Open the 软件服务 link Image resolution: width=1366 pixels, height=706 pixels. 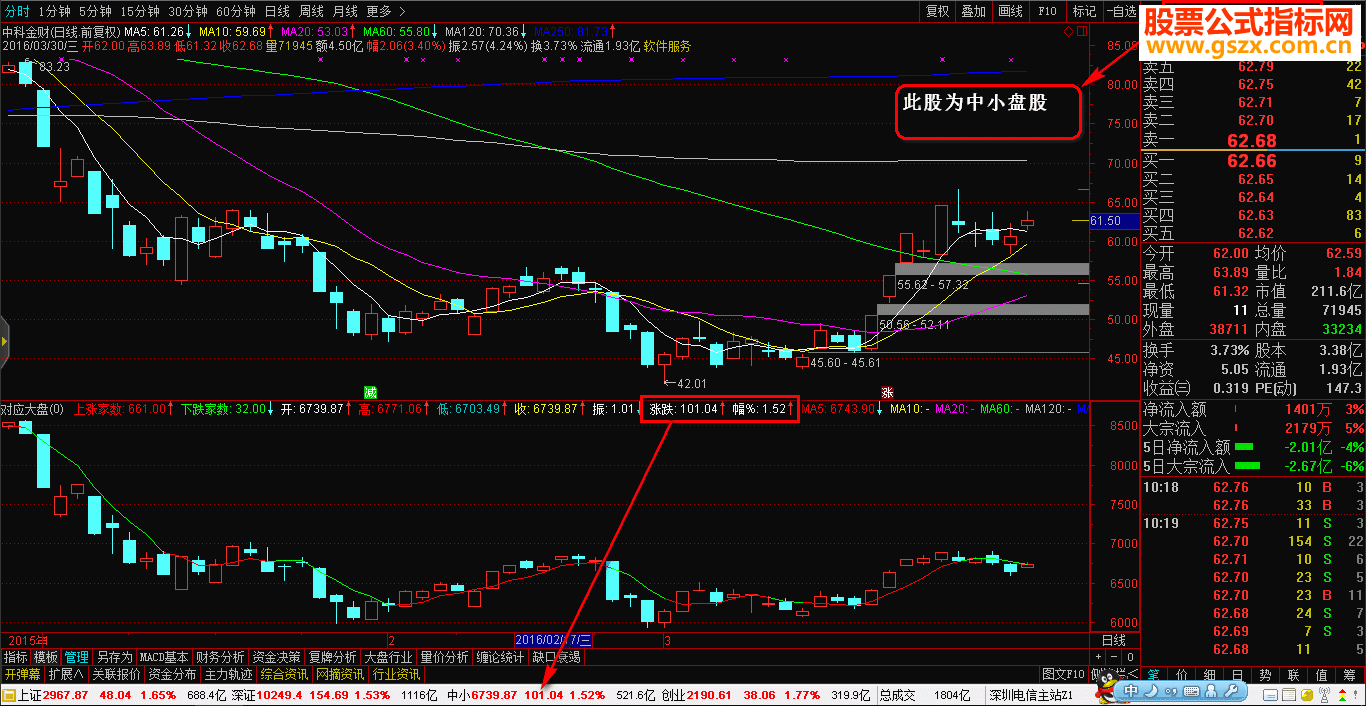click(667, 46)
